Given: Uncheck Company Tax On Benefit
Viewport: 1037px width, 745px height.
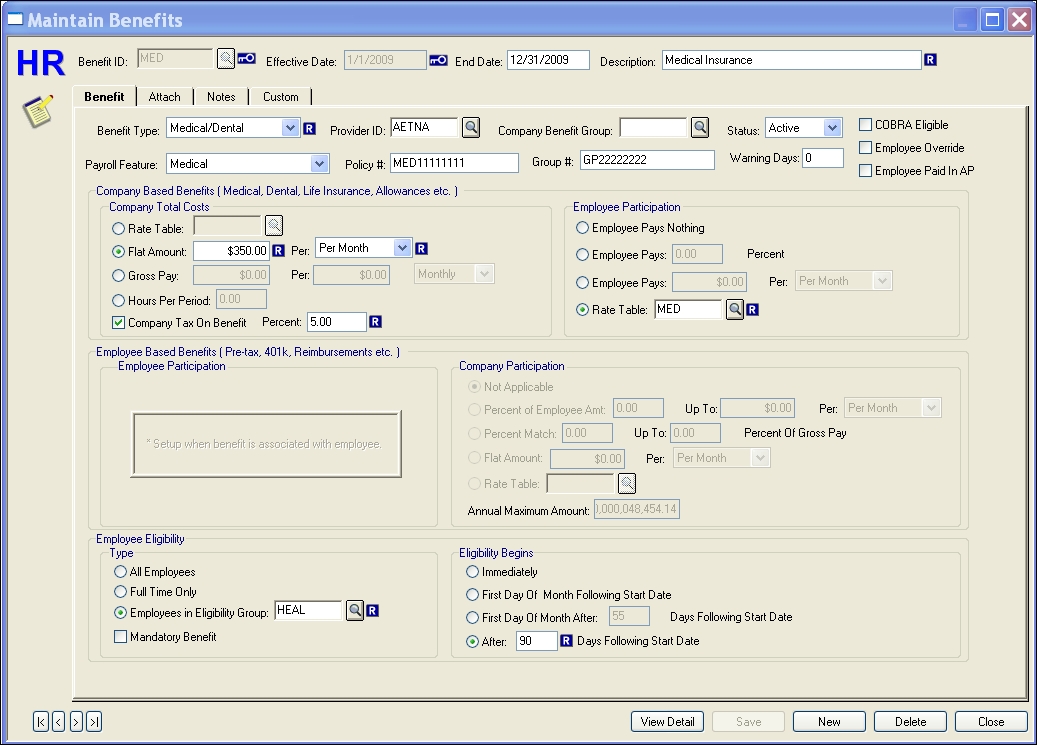Looking at the screenshot, I should [118, 322].
